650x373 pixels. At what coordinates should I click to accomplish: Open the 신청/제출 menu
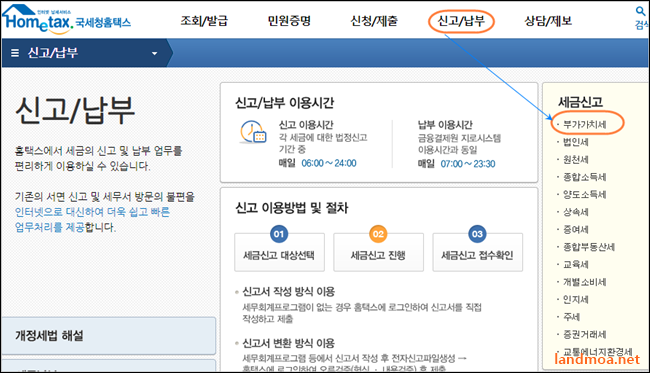click(x=374, y=21)
